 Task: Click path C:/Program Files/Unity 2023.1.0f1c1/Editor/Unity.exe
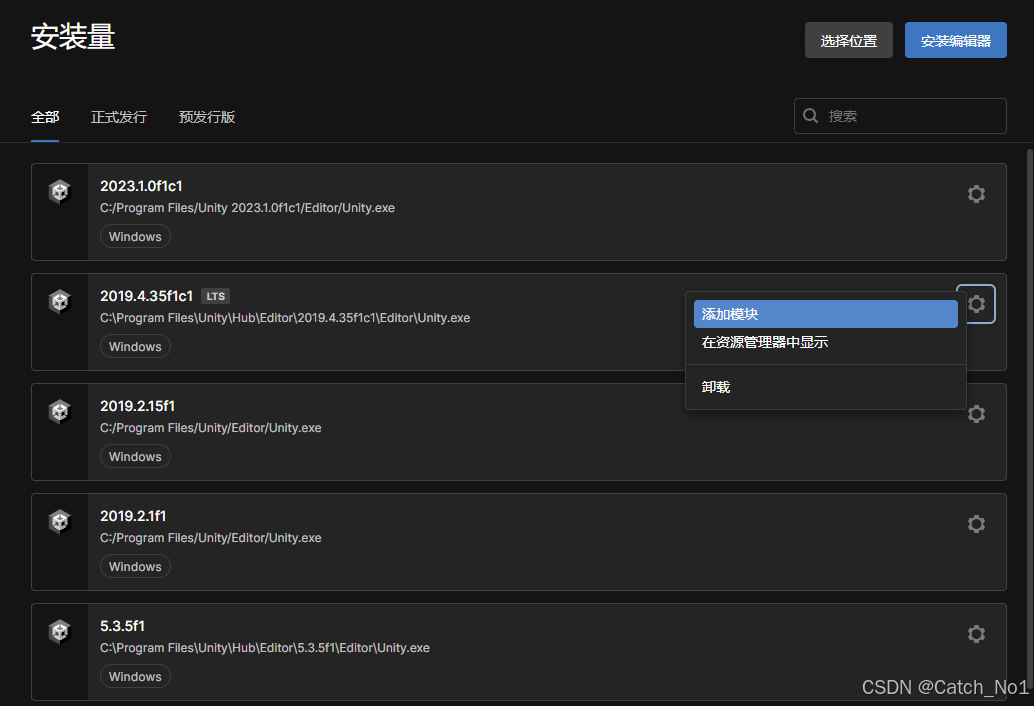coord(247,208)
